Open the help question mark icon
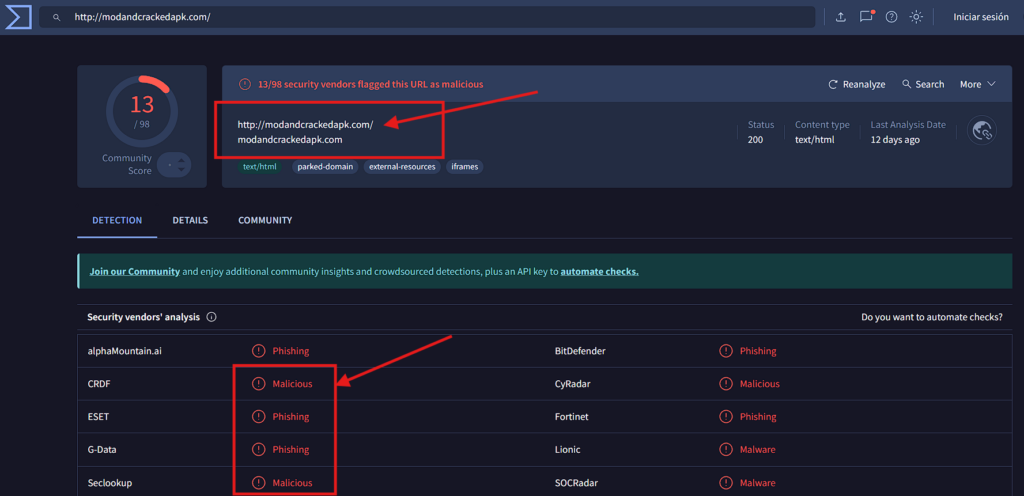 click(x=891, y=17)
